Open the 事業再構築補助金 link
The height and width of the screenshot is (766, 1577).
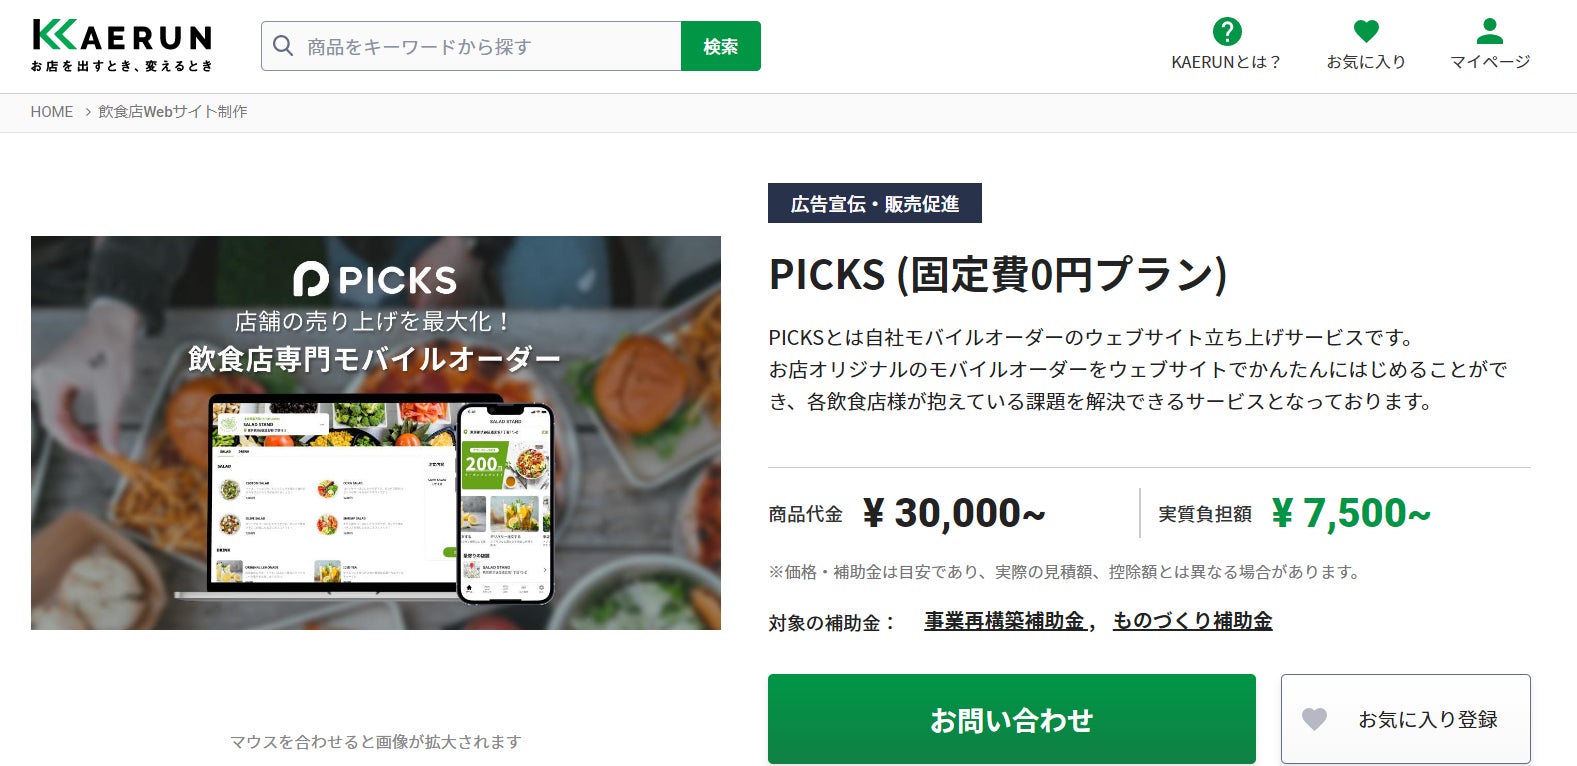click(x=1005, y=621)
